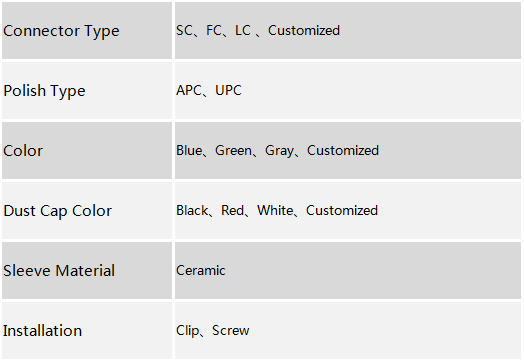This screenshot has height=362, width=524.
Task: Click the Polish Type label
Action: (x=44, y=91)
